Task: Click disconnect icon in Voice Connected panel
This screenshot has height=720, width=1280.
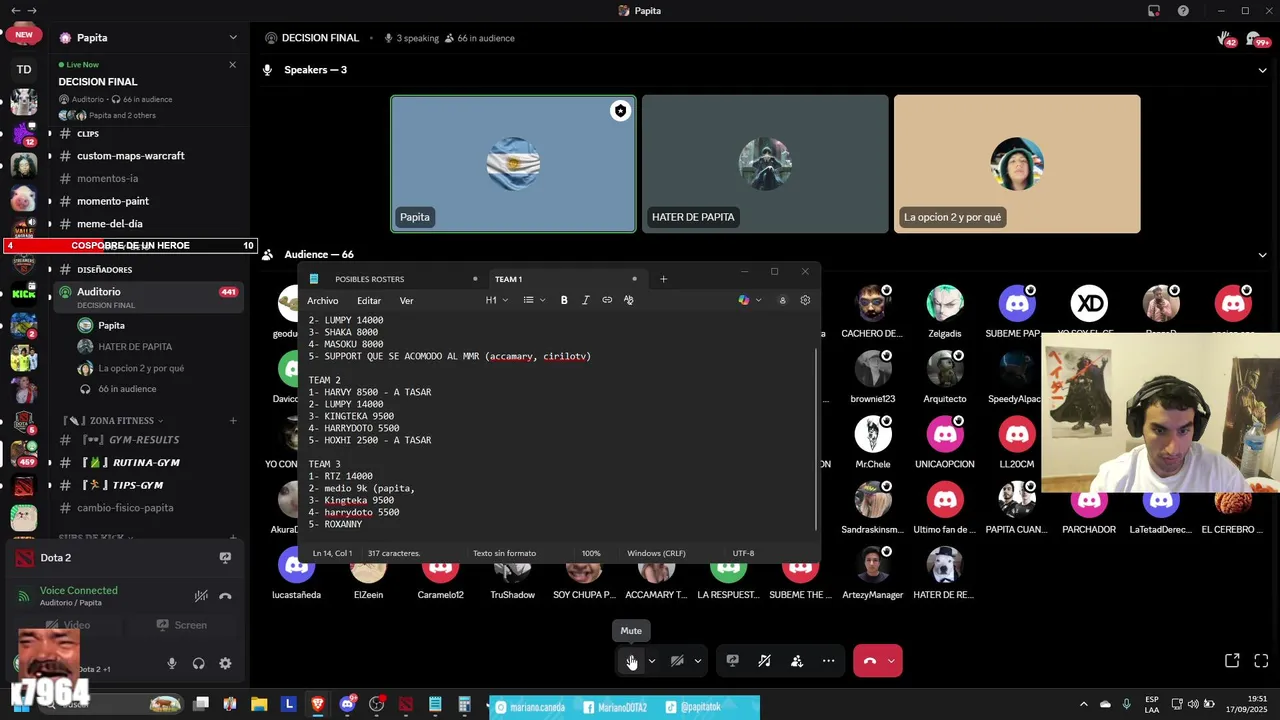Action: [225, 596]
